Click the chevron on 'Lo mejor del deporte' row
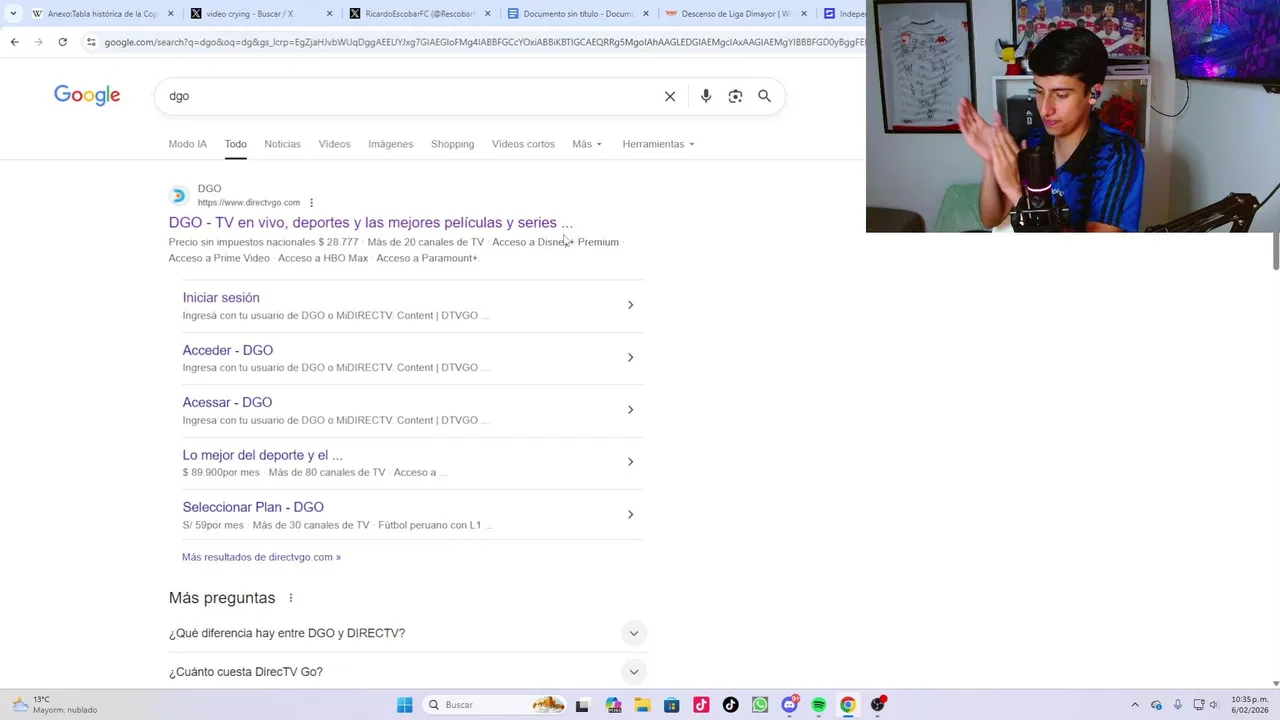Image resolution: width=1280 pixels, height=720 pixels. coord(630,462)
